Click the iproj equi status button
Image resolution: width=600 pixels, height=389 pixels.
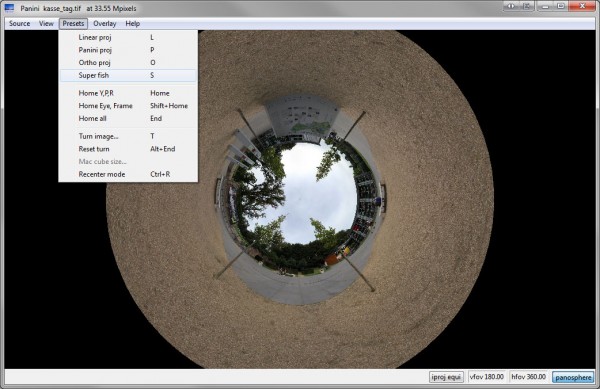[446, 377]
